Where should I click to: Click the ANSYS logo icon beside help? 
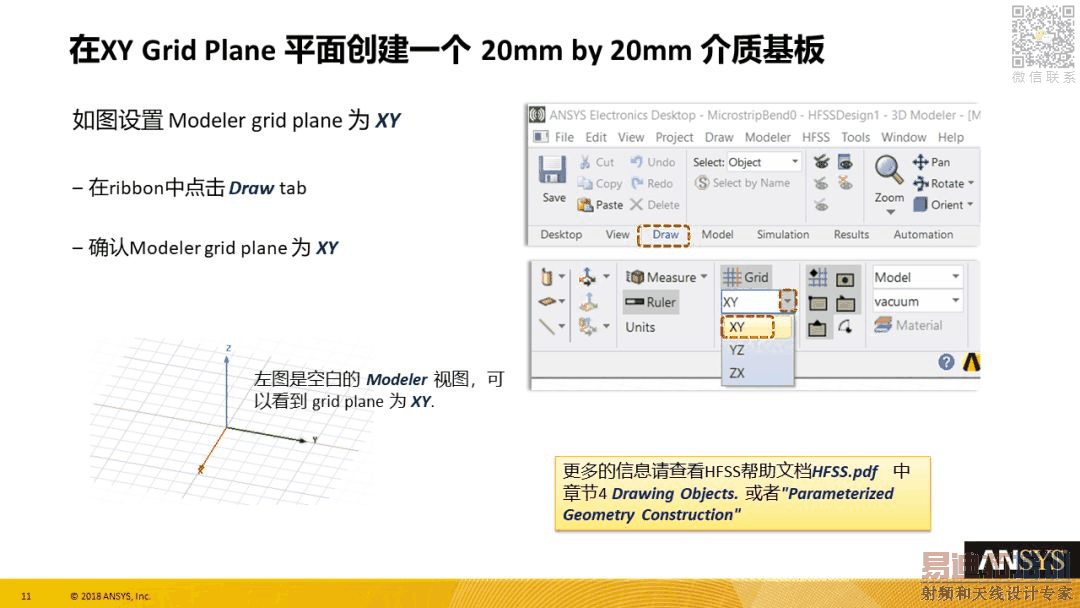click(x=971, y=361)
